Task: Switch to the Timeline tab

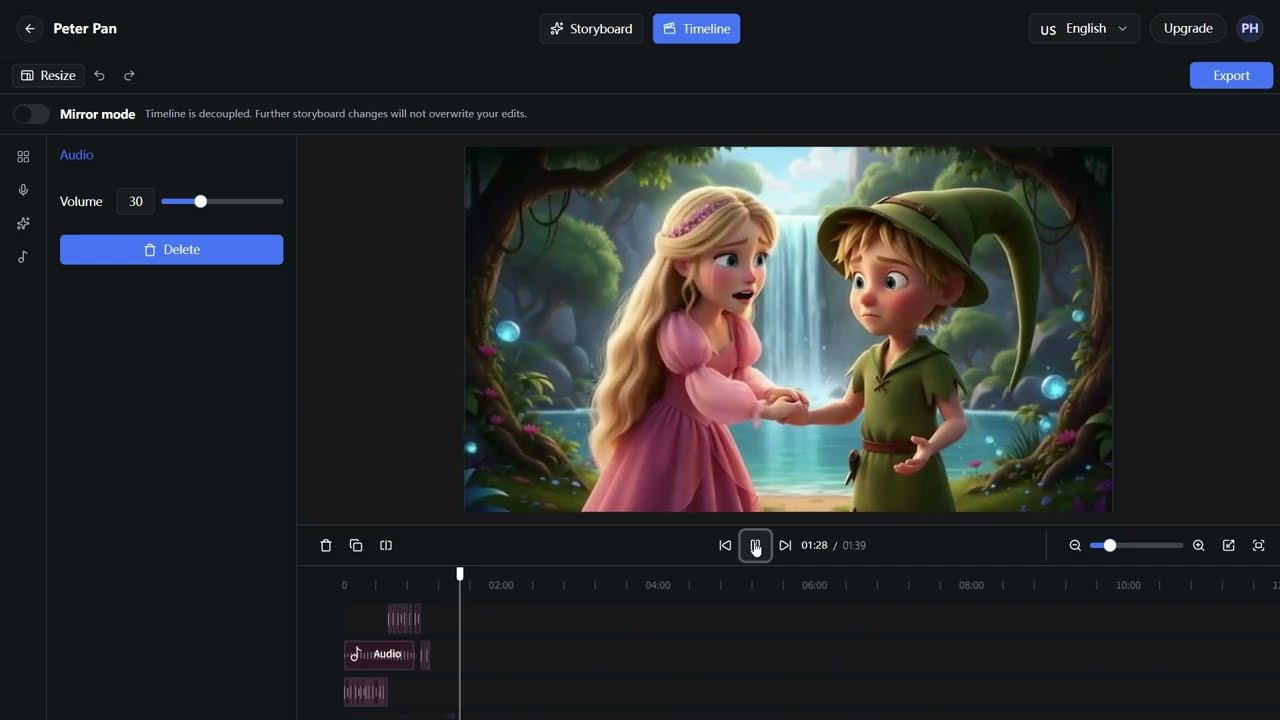Action: tap(697, 29)
